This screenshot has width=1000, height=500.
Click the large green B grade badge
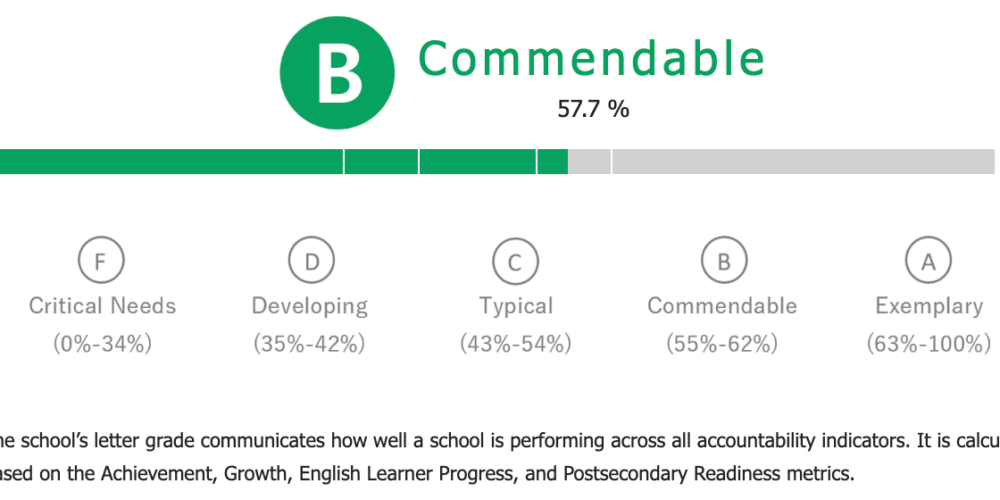[337, 73]
